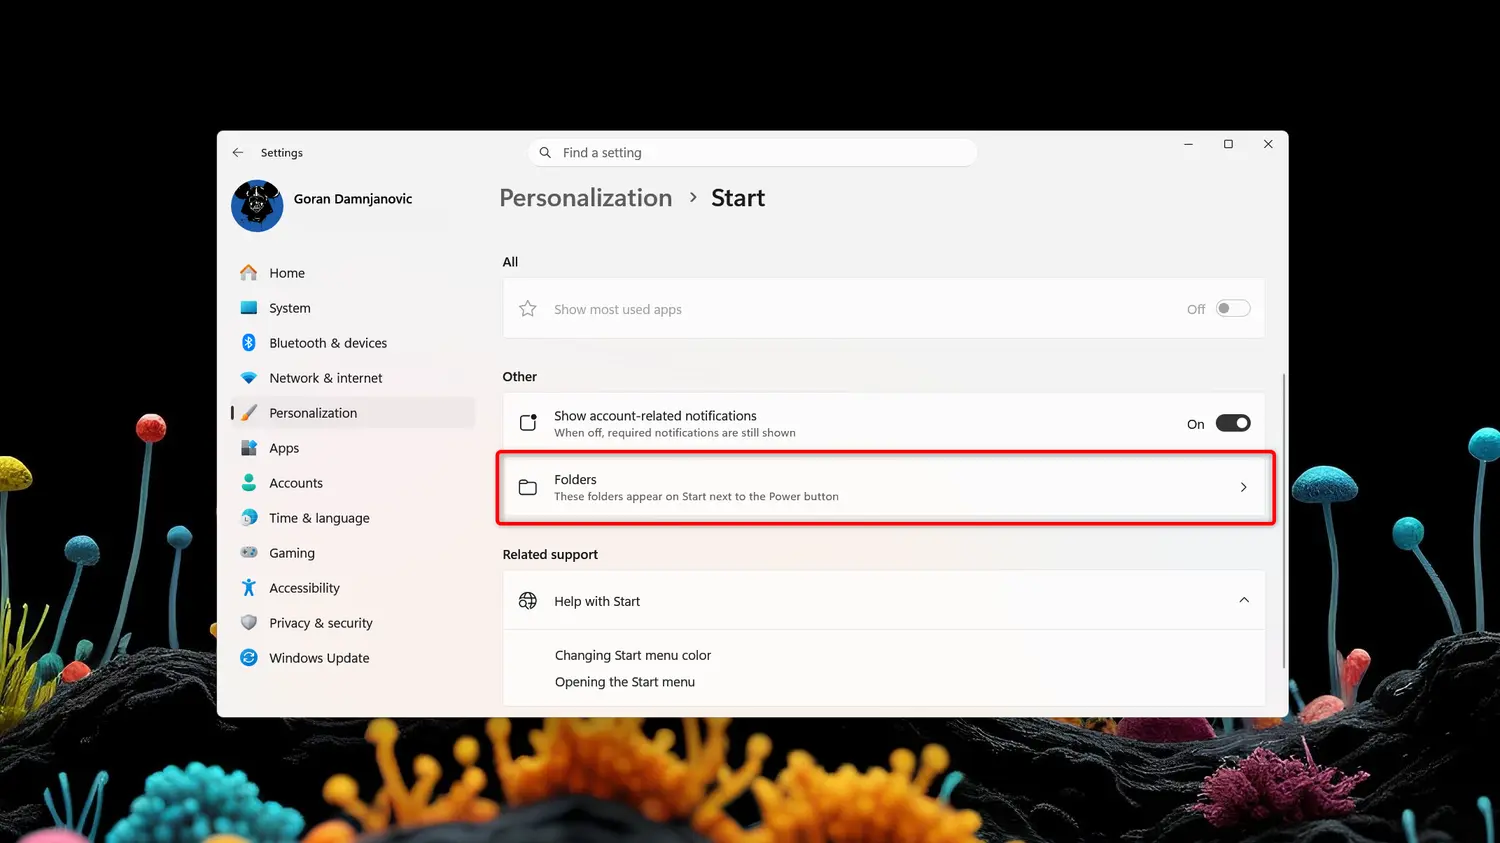Image resolution: width=1500 pixels, height=843 pixels.
Task: Click the Settings window title text
Action: (282, 153)
